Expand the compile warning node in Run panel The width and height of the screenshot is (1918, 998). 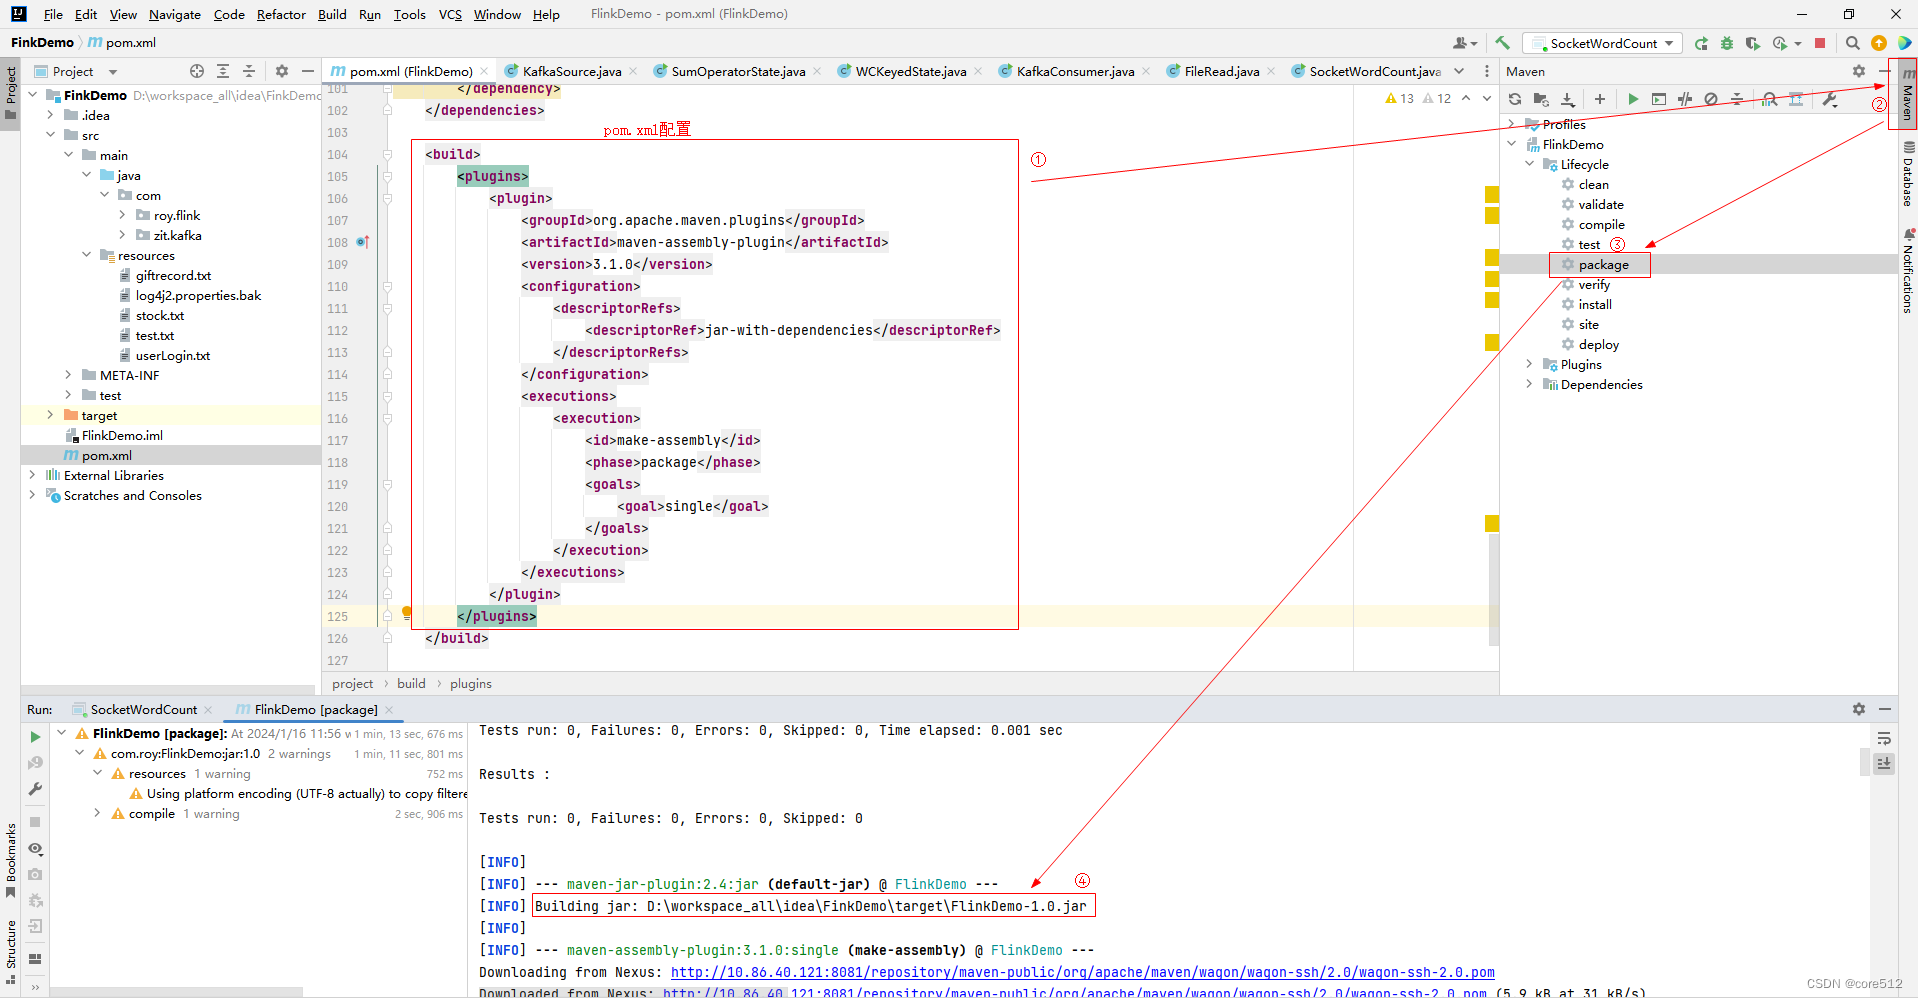(97, 813)
